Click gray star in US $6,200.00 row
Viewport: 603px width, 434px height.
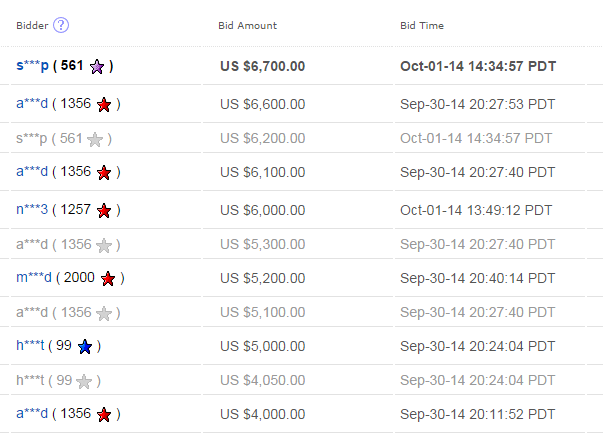point(95,139)
